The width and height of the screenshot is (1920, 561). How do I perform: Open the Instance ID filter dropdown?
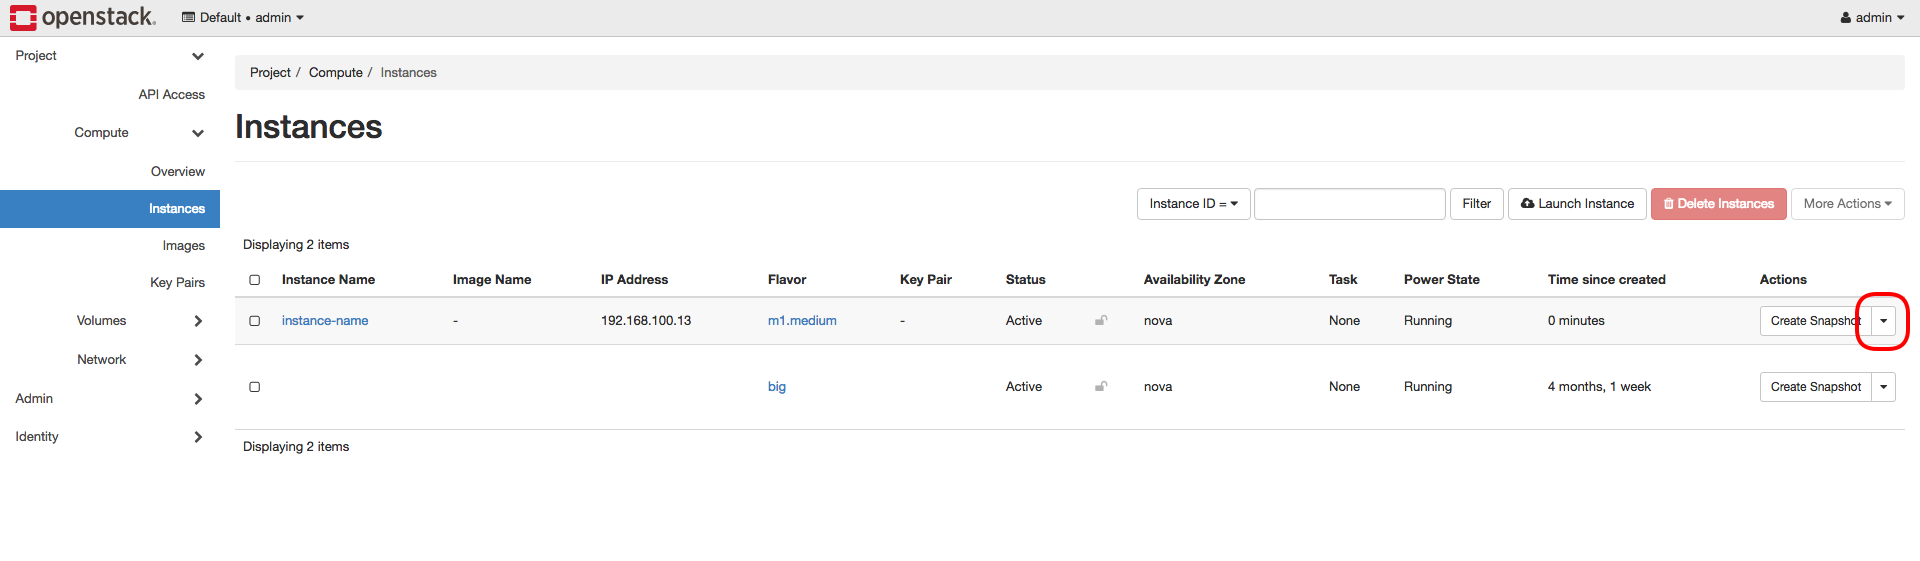click(x=1193, y=204)
